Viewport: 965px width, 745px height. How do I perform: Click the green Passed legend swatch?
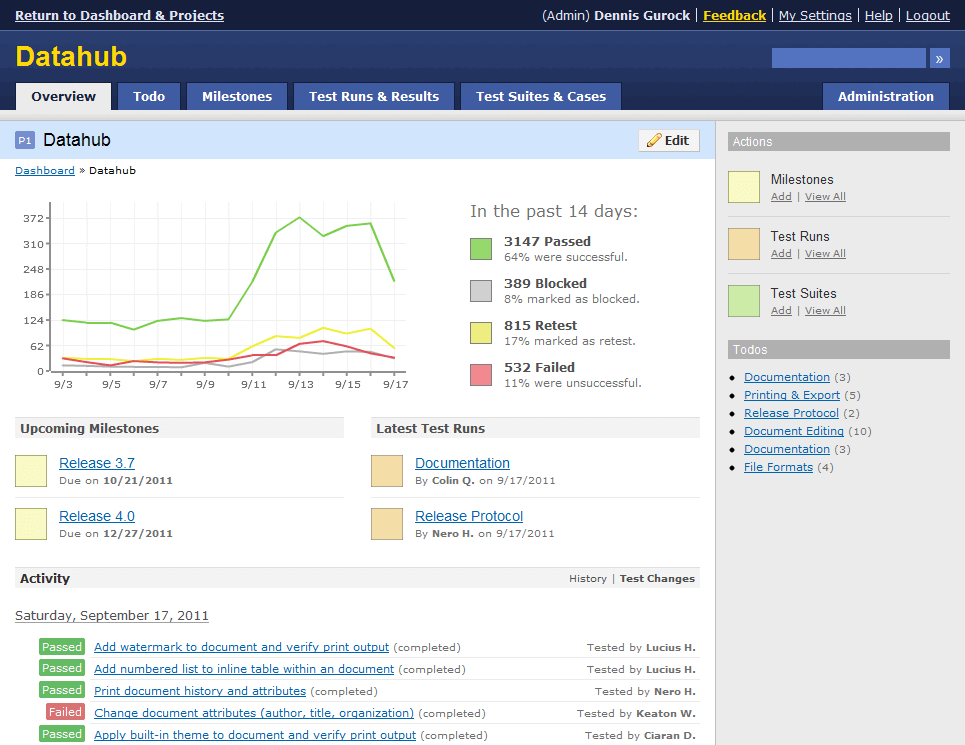[x=481, y=249]
